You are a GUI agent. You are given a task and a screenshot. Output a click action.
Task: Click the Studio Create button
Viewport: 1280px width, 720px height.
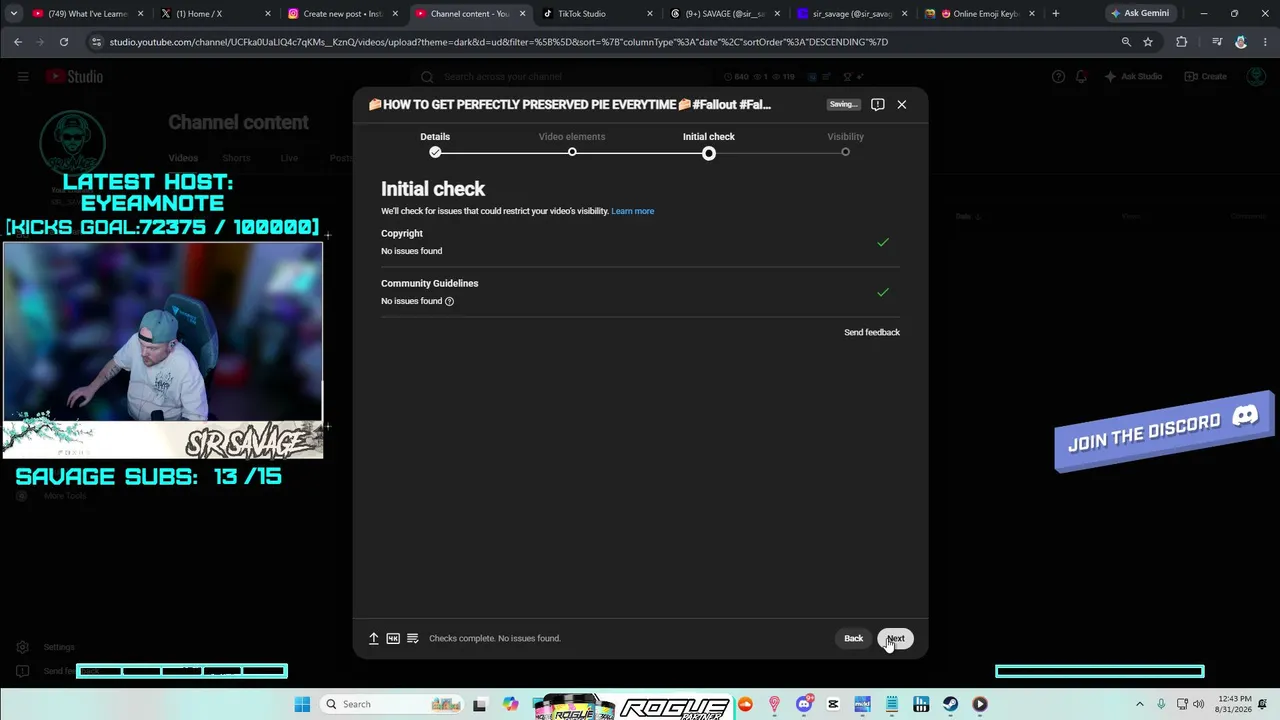pos(1205,77)
